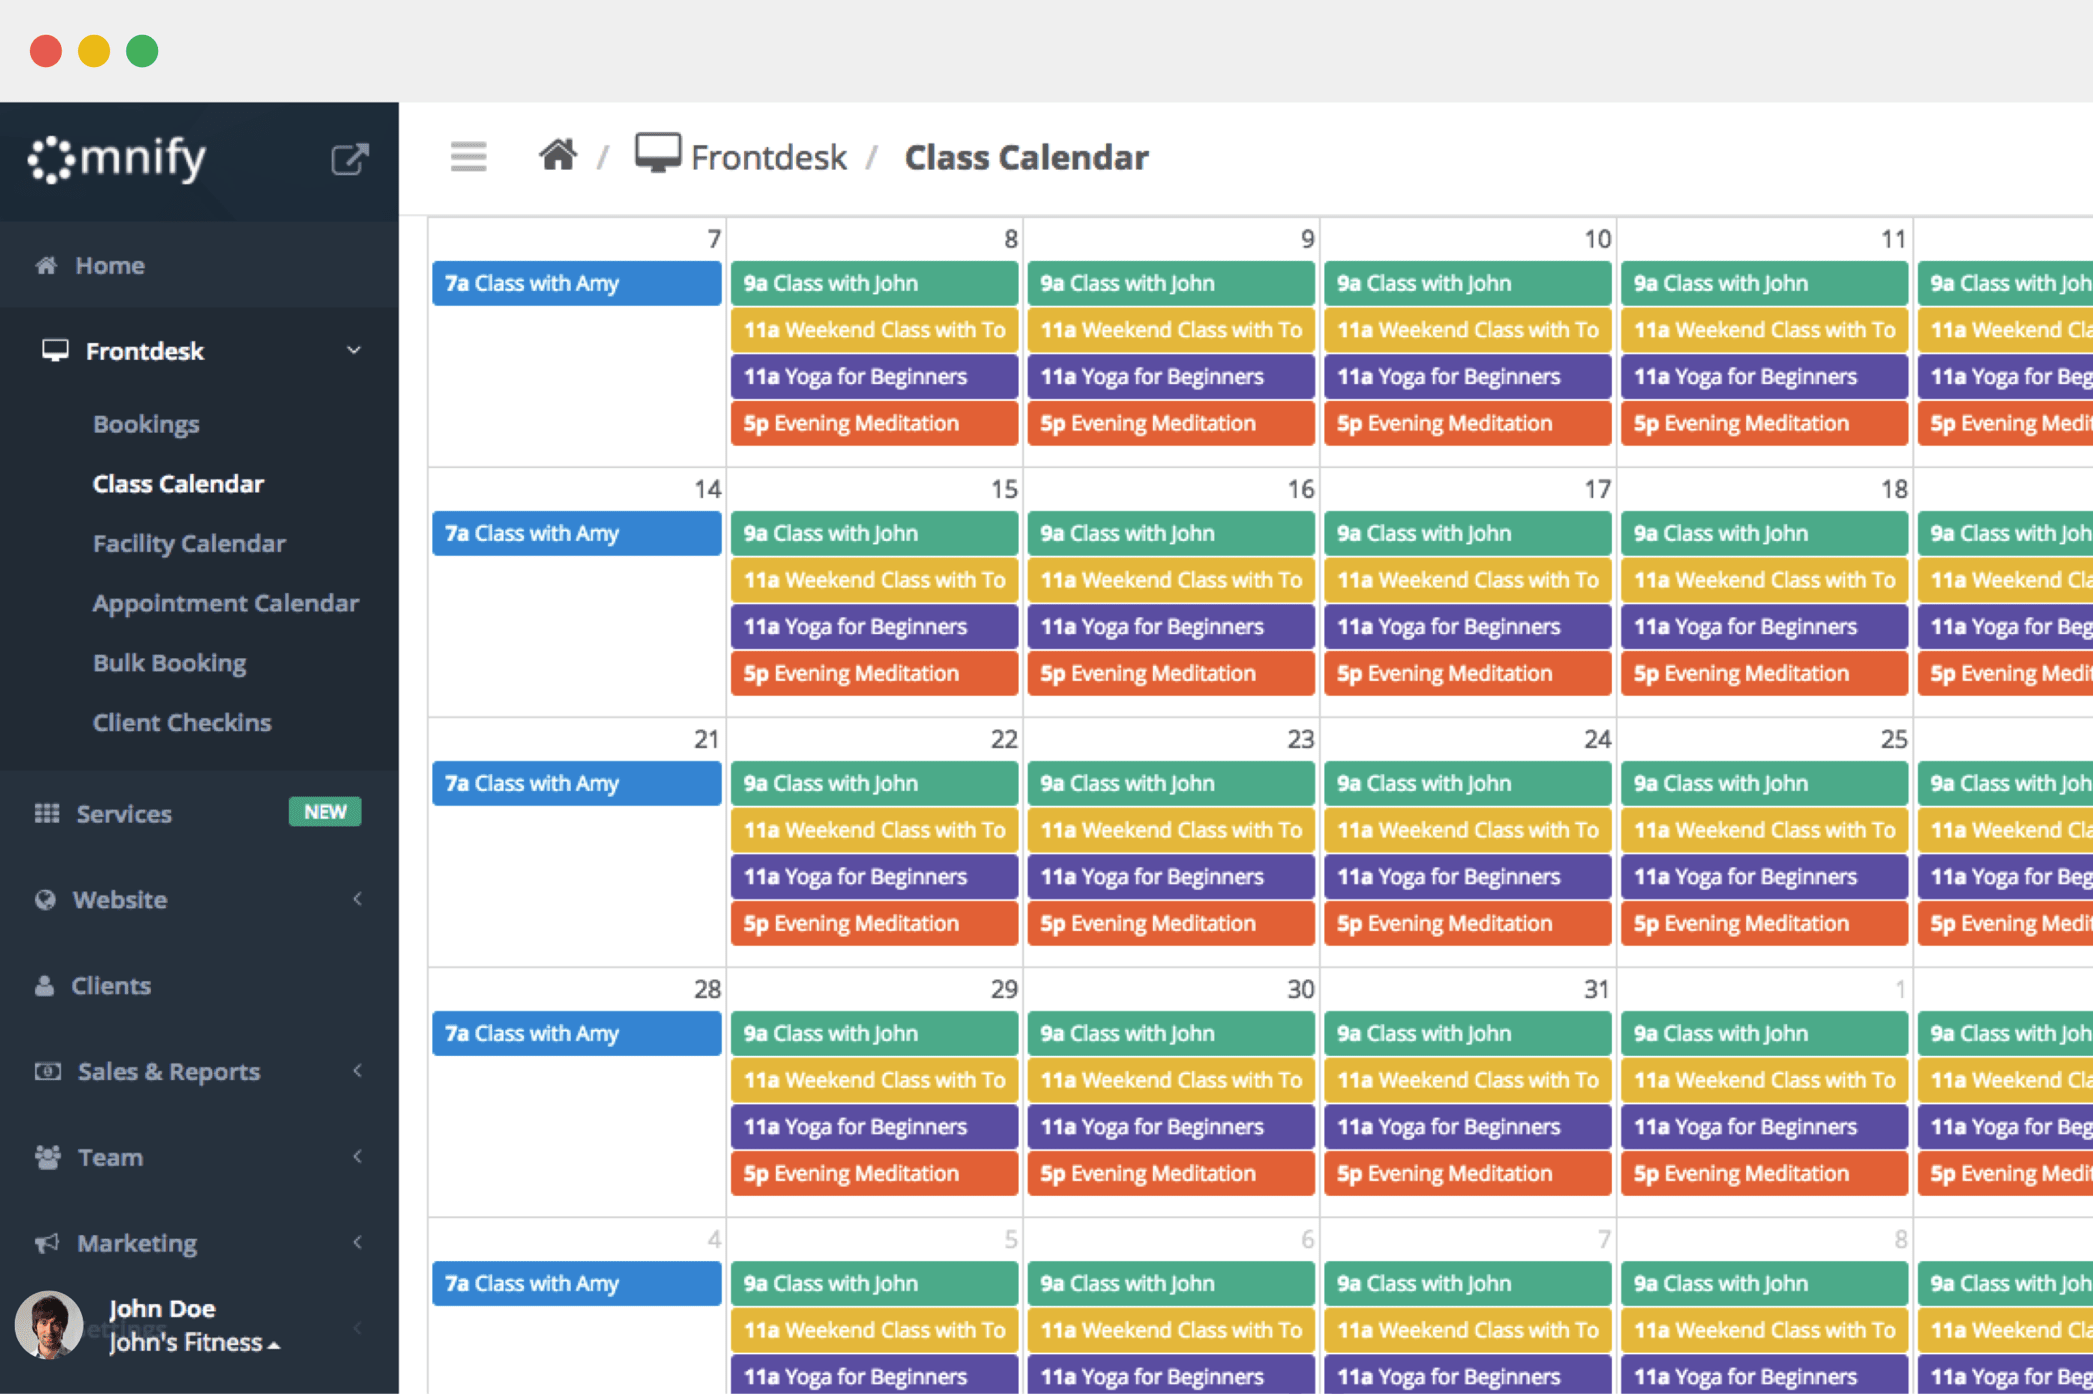
Task: Go to Appointment Calendar page
Action: pyautogui.click(x=225, y=603)
